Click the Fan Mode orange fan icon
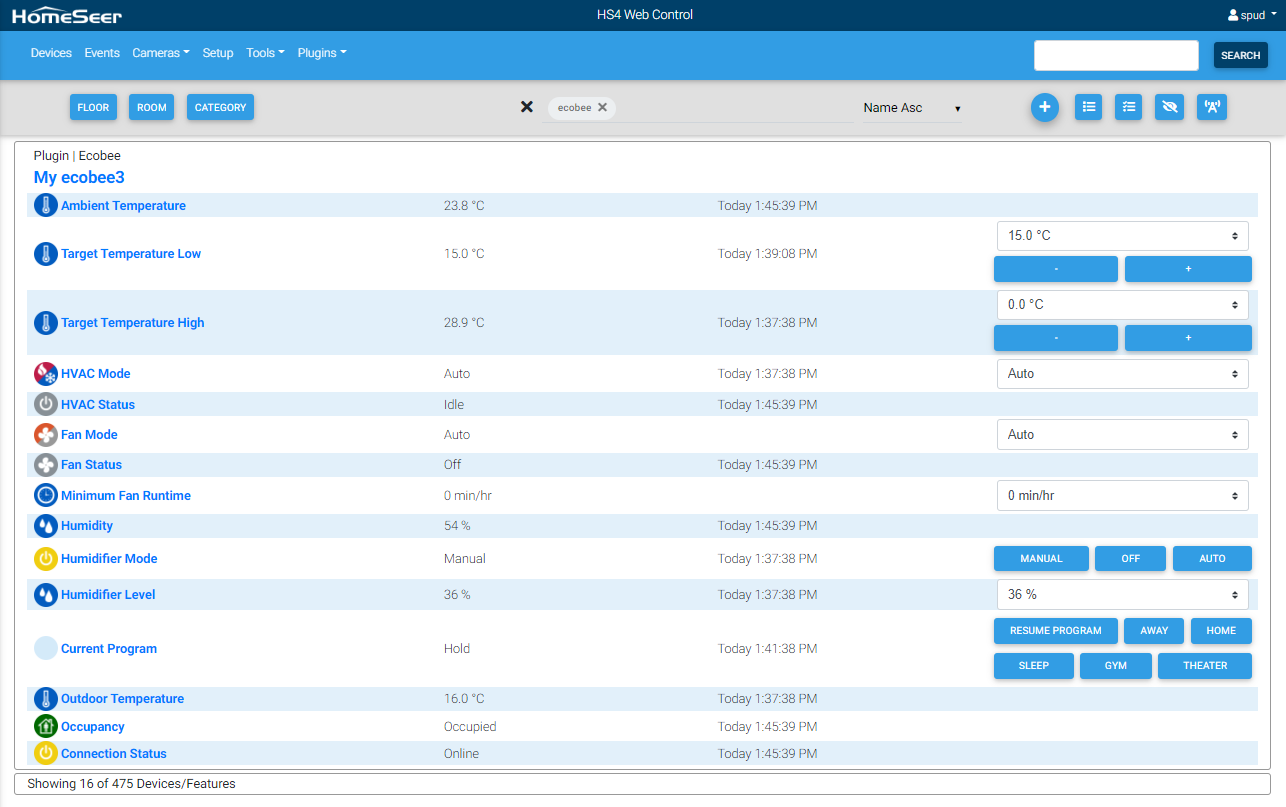 45,435
